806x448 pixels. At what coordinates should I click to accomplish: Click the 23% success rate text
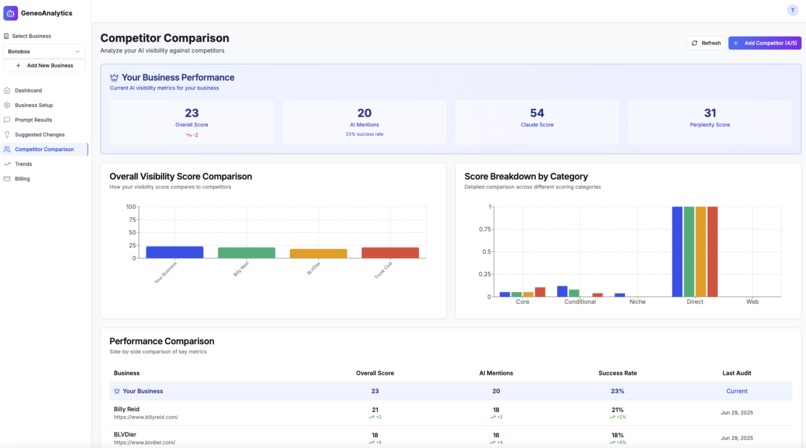tap(364, 134)
